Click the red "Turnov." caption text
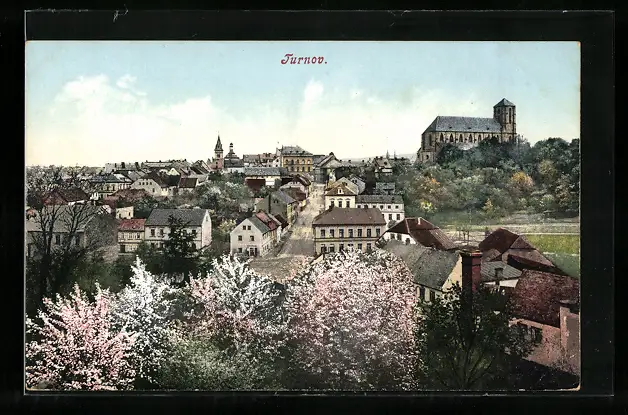628x415 pixels. tap(303, 59)
